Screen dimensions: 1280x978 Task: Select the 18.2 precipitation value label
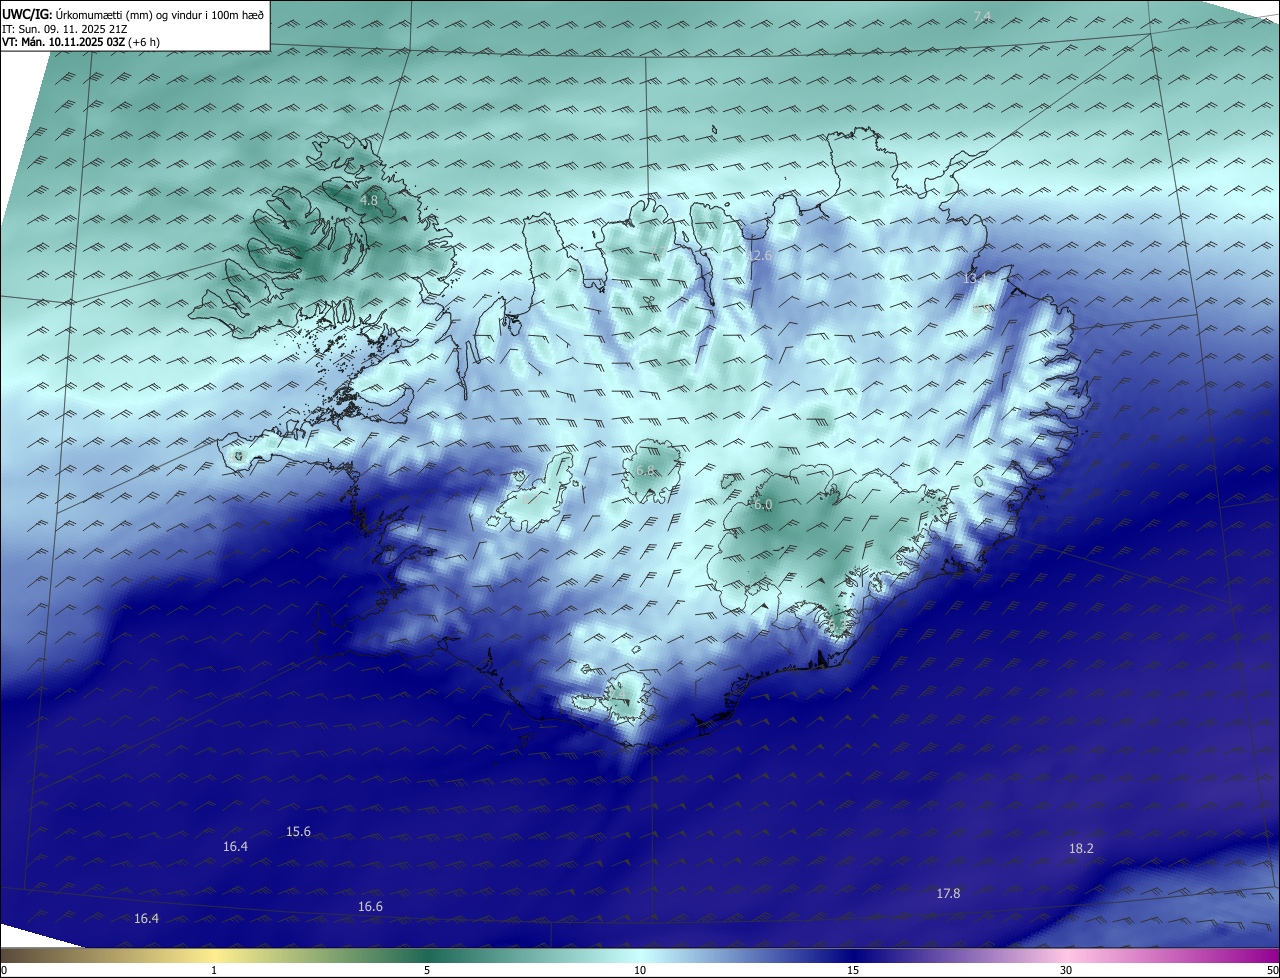click(1081, 849)
